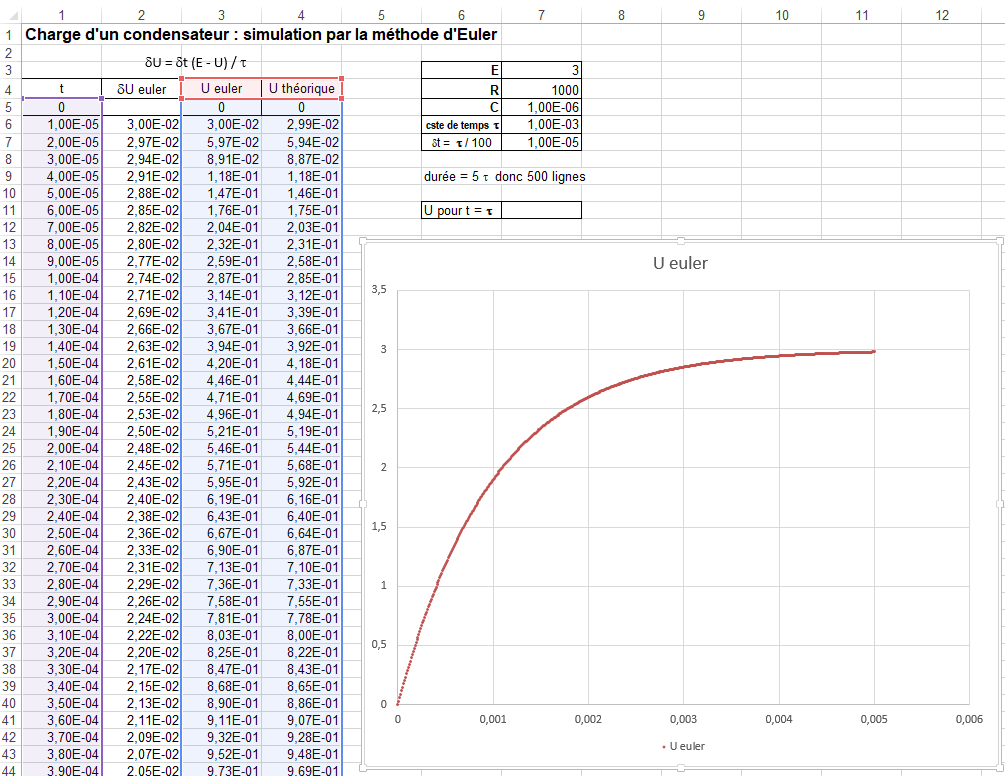This screenshot has height=776, width=1005.
Task: Click the 'δt = τ / 100' cell
Action: [x=460, y=141]
